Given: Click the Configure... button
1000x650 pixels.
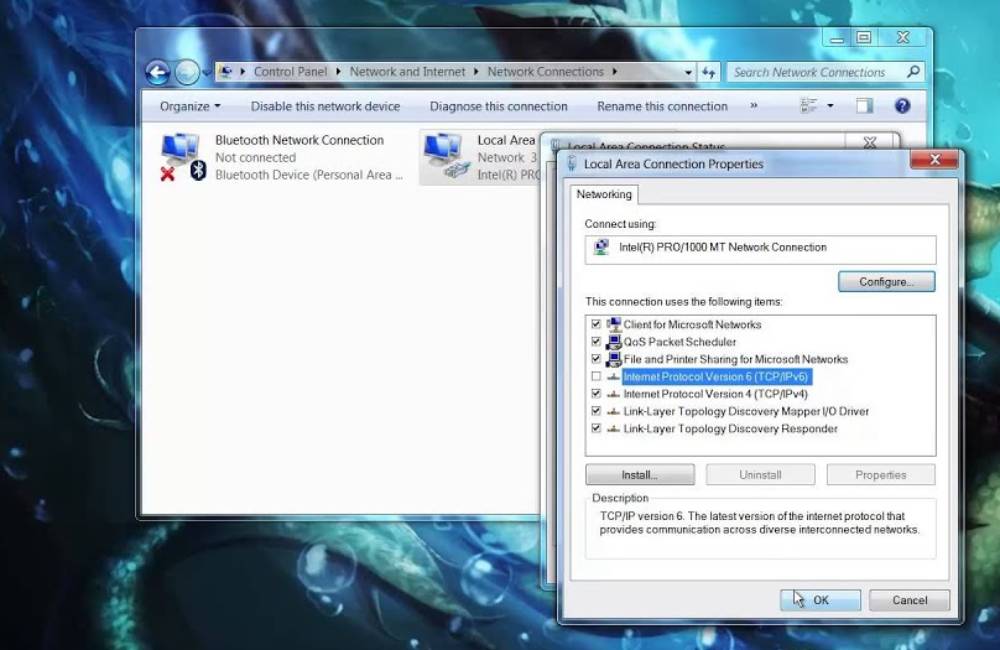Looking at the screenshot, I should click(x=886, y=282).
